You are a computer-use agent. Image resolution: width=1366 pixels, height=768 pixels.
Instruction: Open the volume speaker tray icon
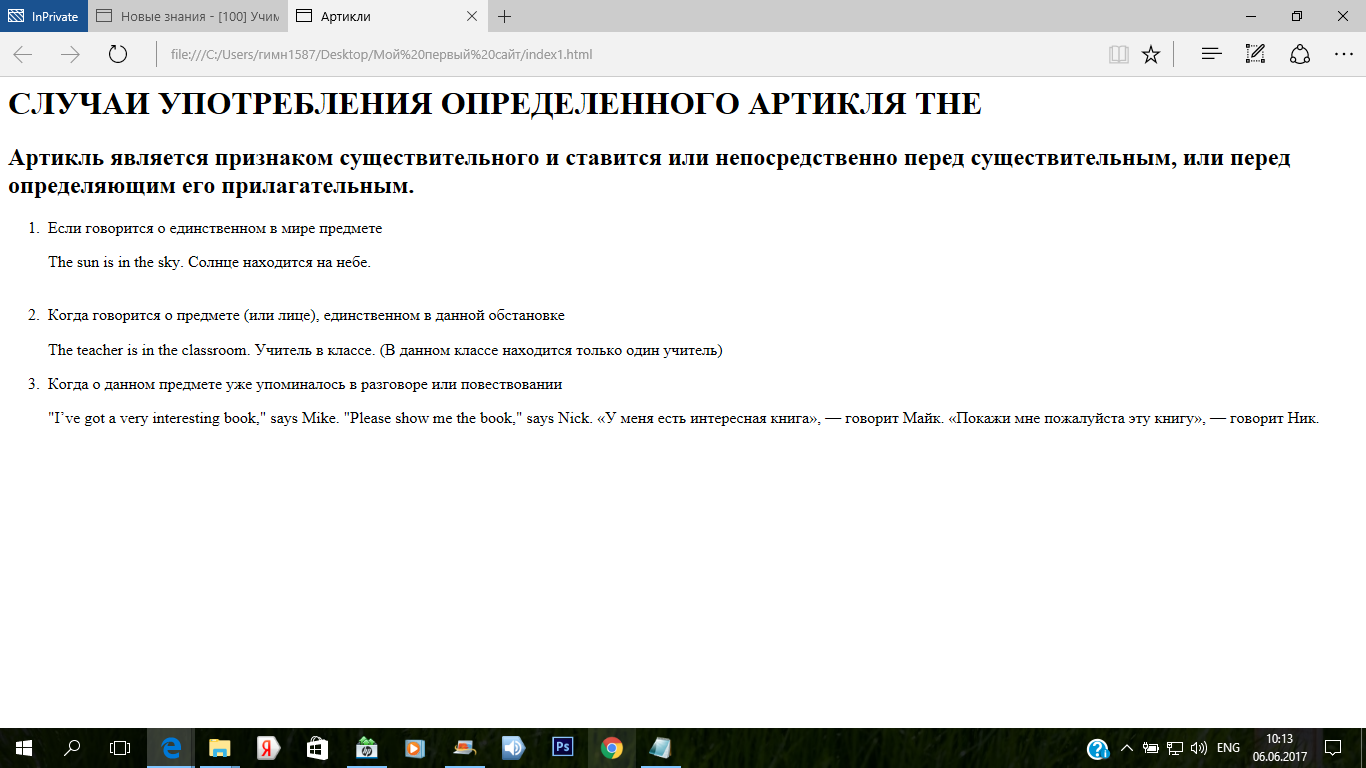click(x=1200, y=748)
